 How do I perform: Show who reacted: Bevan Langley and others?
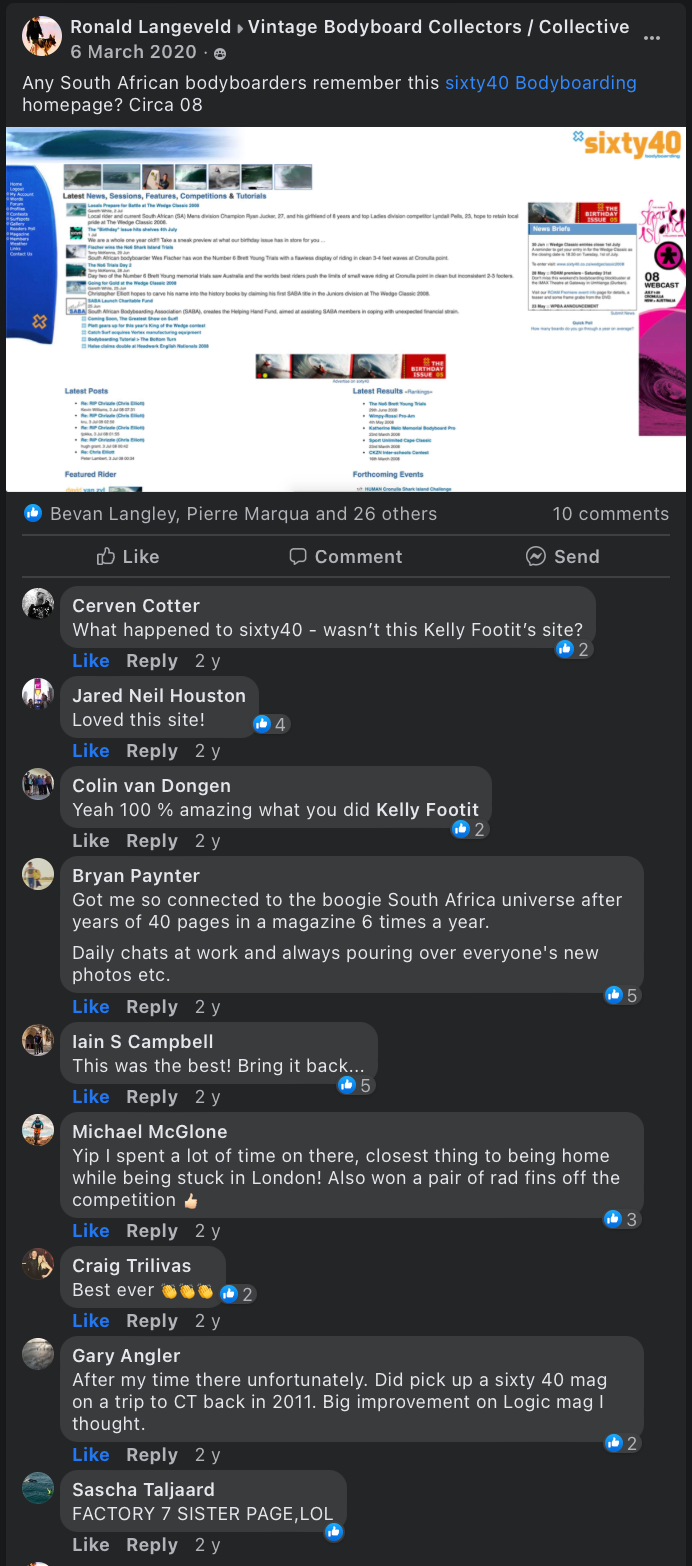[243, 514]
